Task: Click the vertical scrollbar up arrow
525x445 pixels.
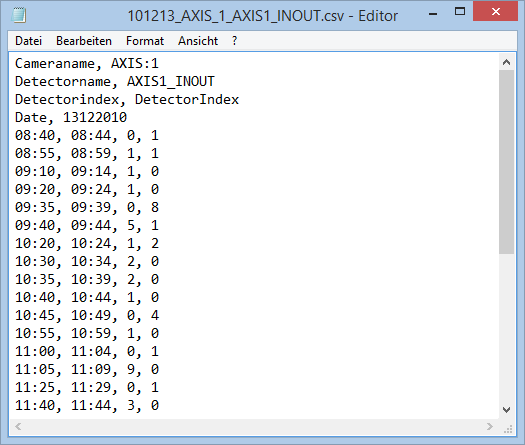Action: click(x=506, y=62)
